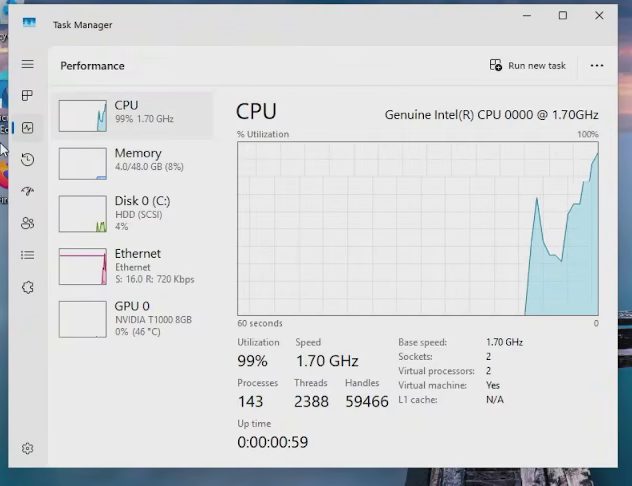Viewport: 632px width, 486px height.
Task: Click the Genuine Intel(R) CPU name text
Action: pyautogui.click(x=491, y=115)
